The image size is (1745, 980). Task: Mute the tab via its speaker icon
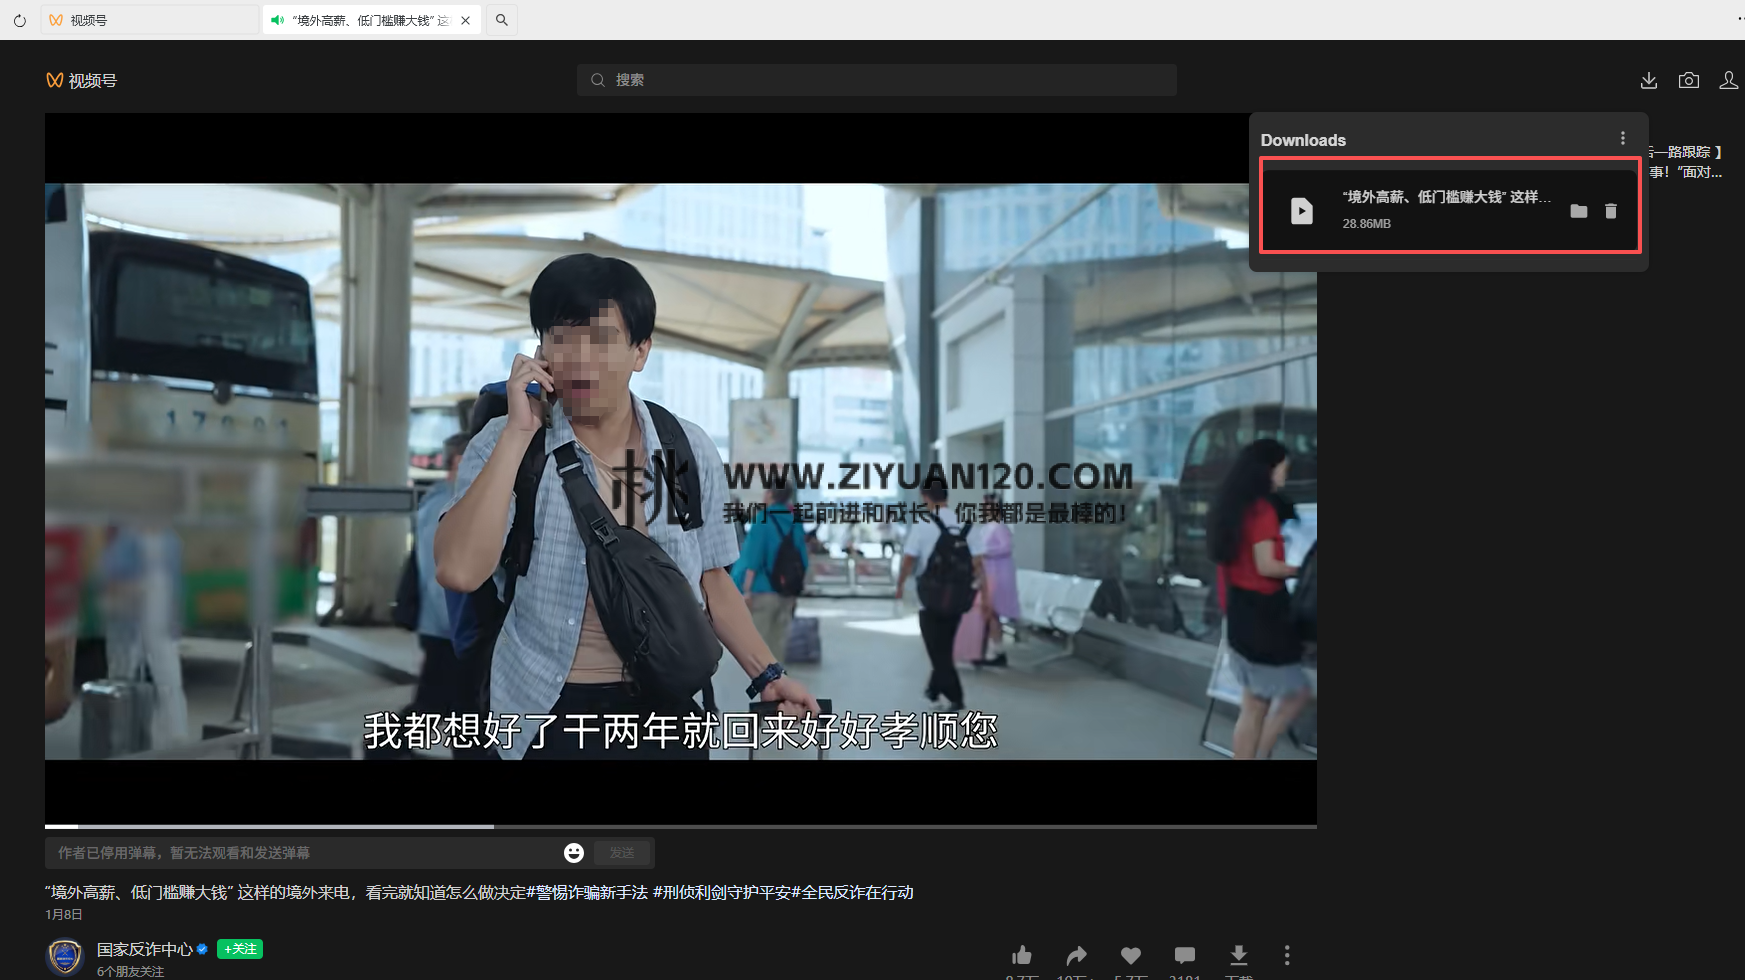[277, 19]
